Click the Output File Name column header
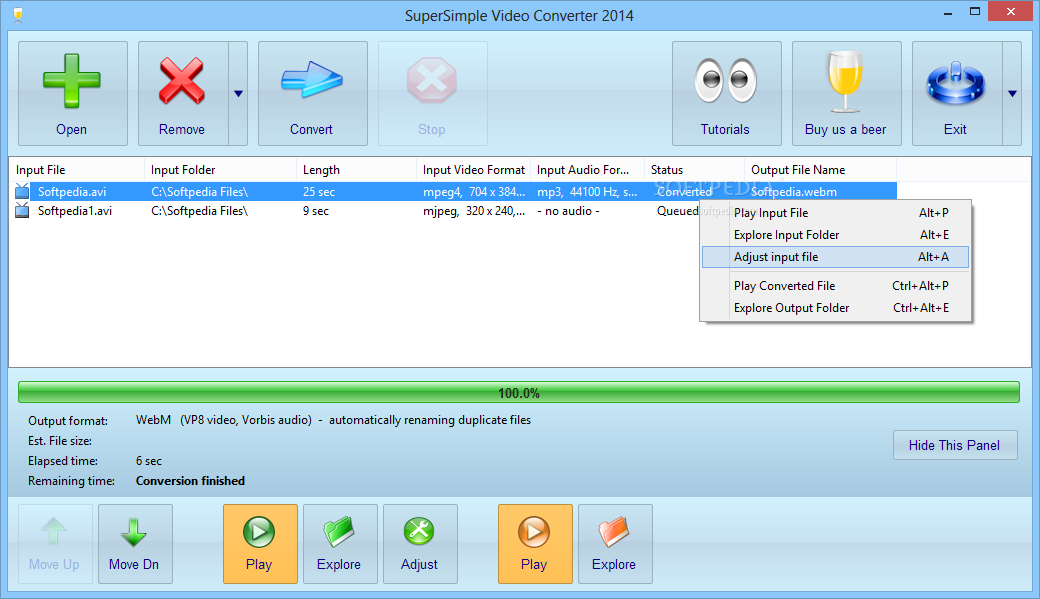This screenshot has width=1040, height=599. point(820,170)
